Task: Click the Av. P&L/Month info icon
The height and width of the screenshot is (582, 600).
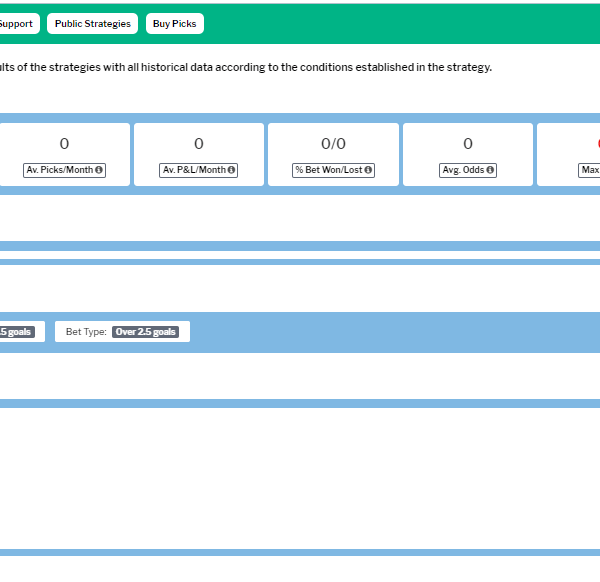Action: pos(231,170)
